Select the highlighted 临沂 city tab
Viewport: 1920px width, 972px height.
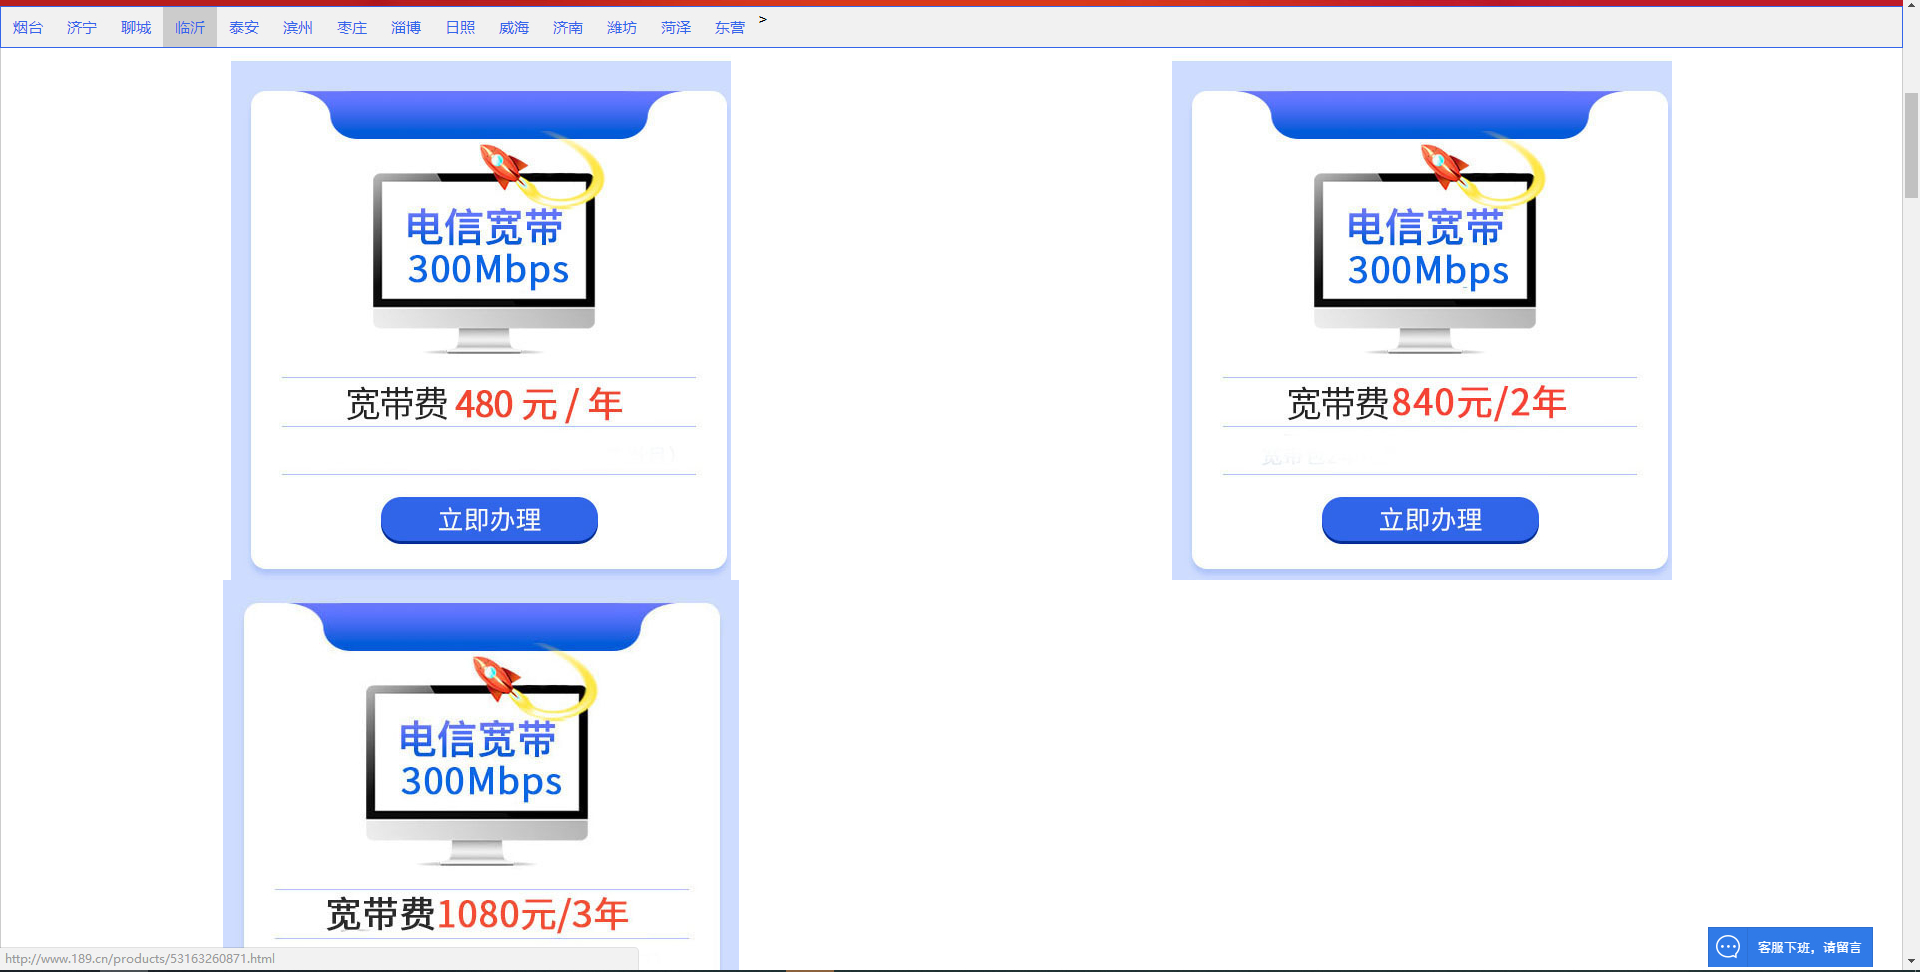coord(190,28)
